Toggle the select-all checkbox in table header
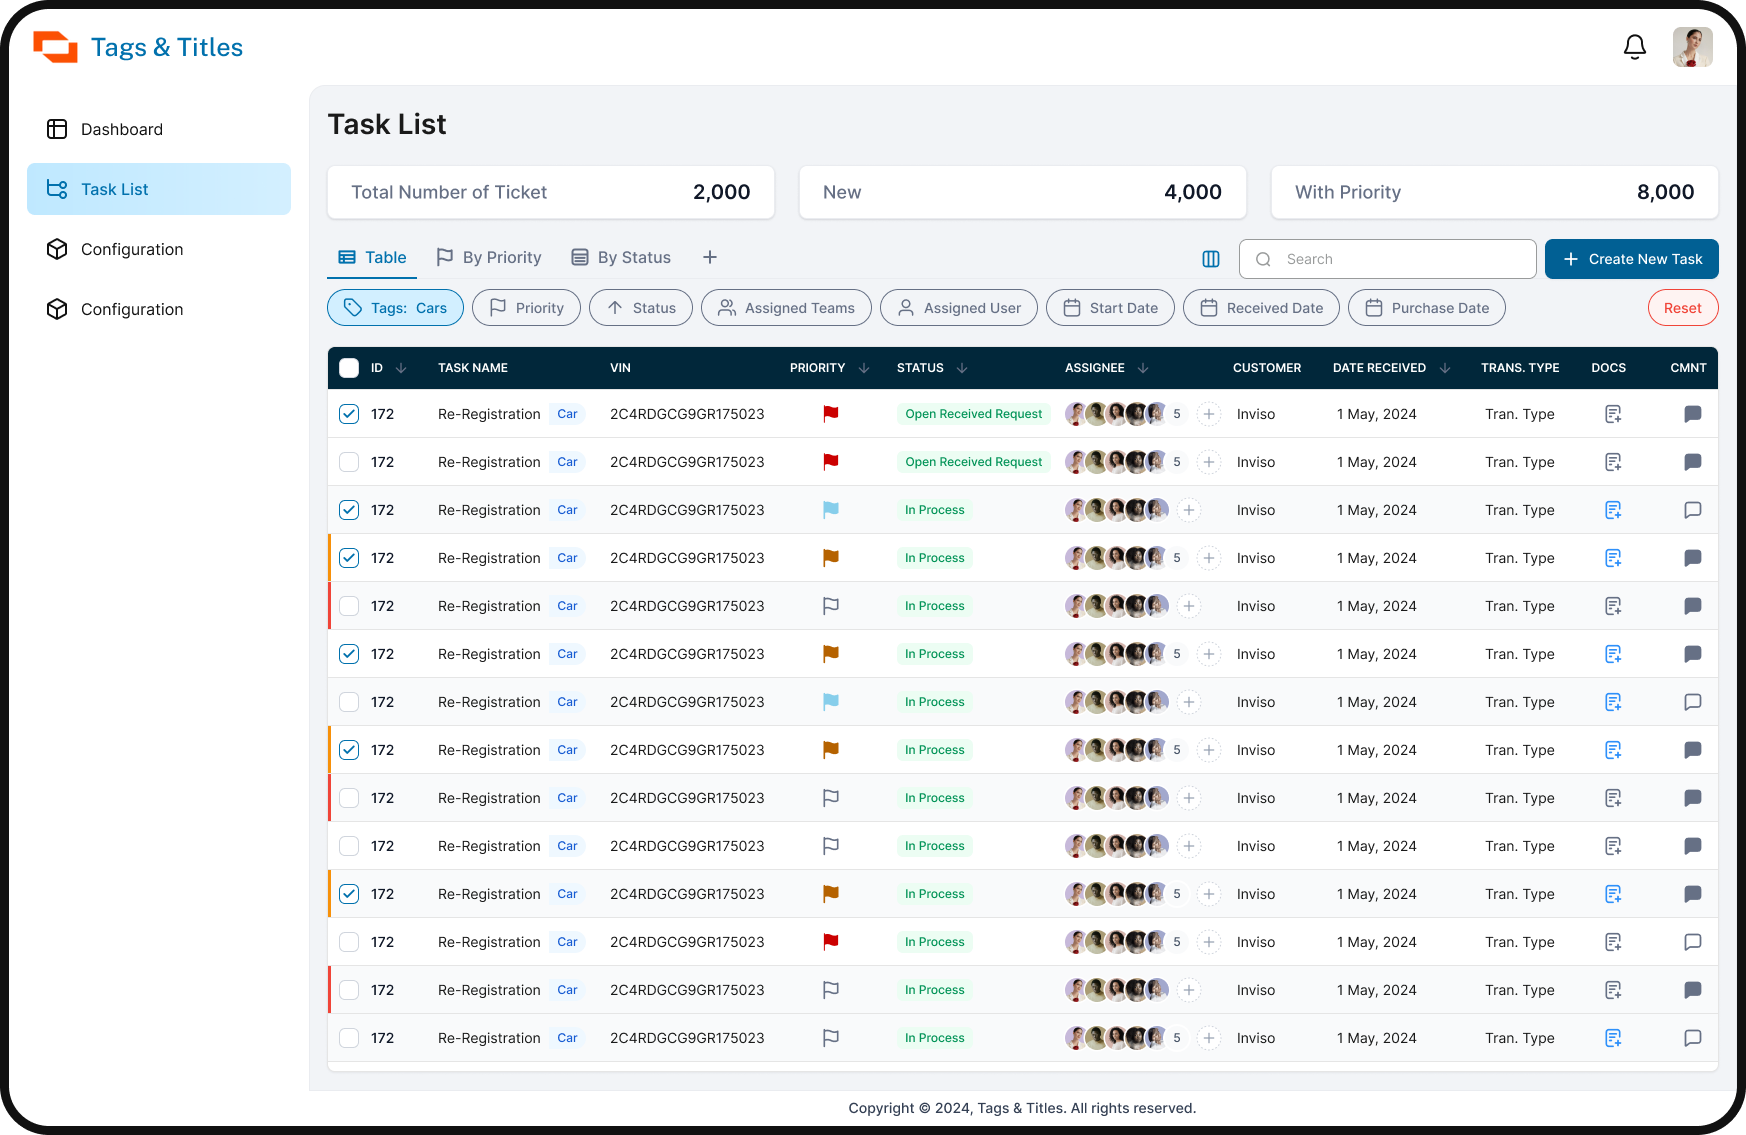This screenshot has height=1135, width=1746. pos(349,368)
